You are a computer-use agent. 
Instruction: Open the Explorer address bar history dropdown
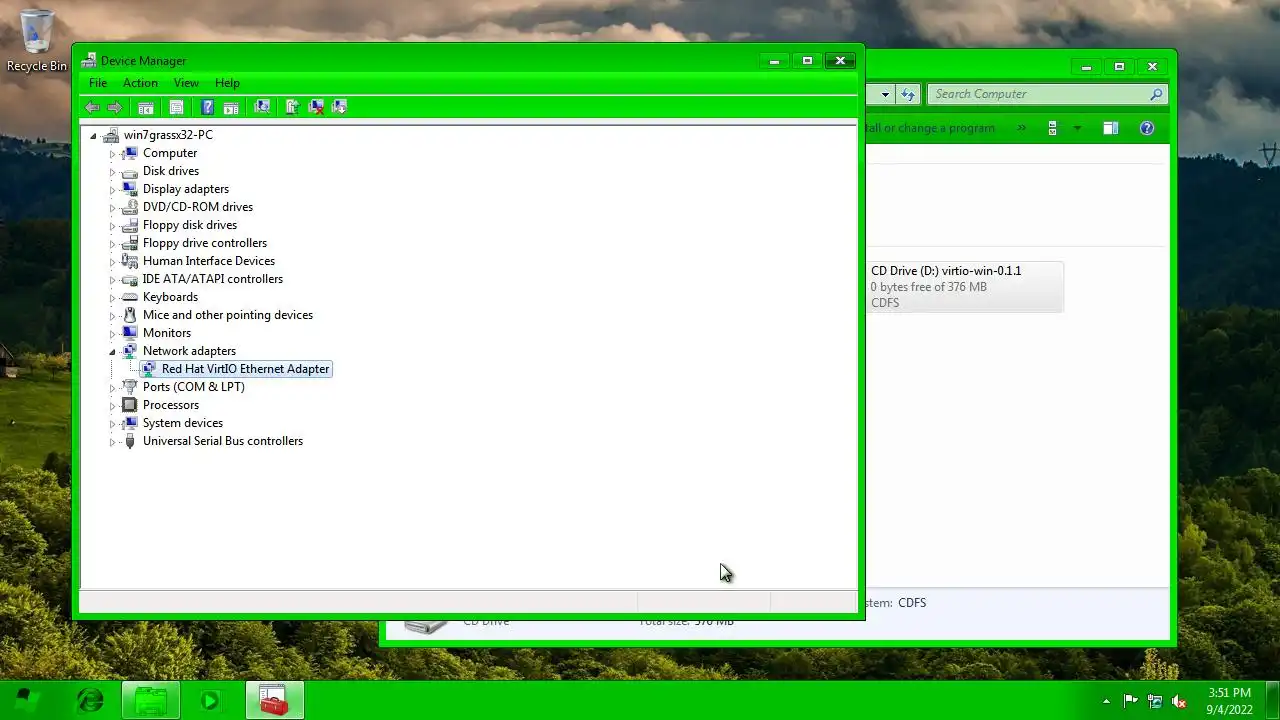click(x=885, y=94)
